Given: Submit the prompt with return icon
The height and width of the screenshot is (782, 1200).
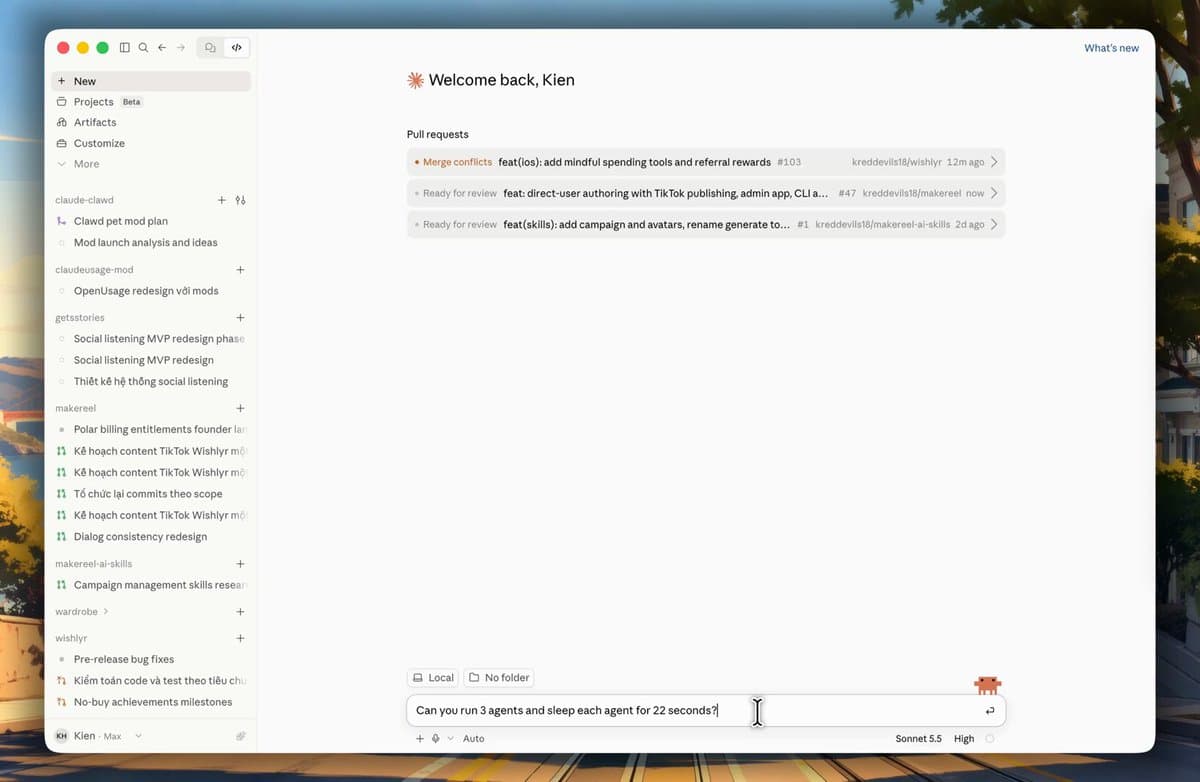Looking at the screenshot, I should point(989,711).
